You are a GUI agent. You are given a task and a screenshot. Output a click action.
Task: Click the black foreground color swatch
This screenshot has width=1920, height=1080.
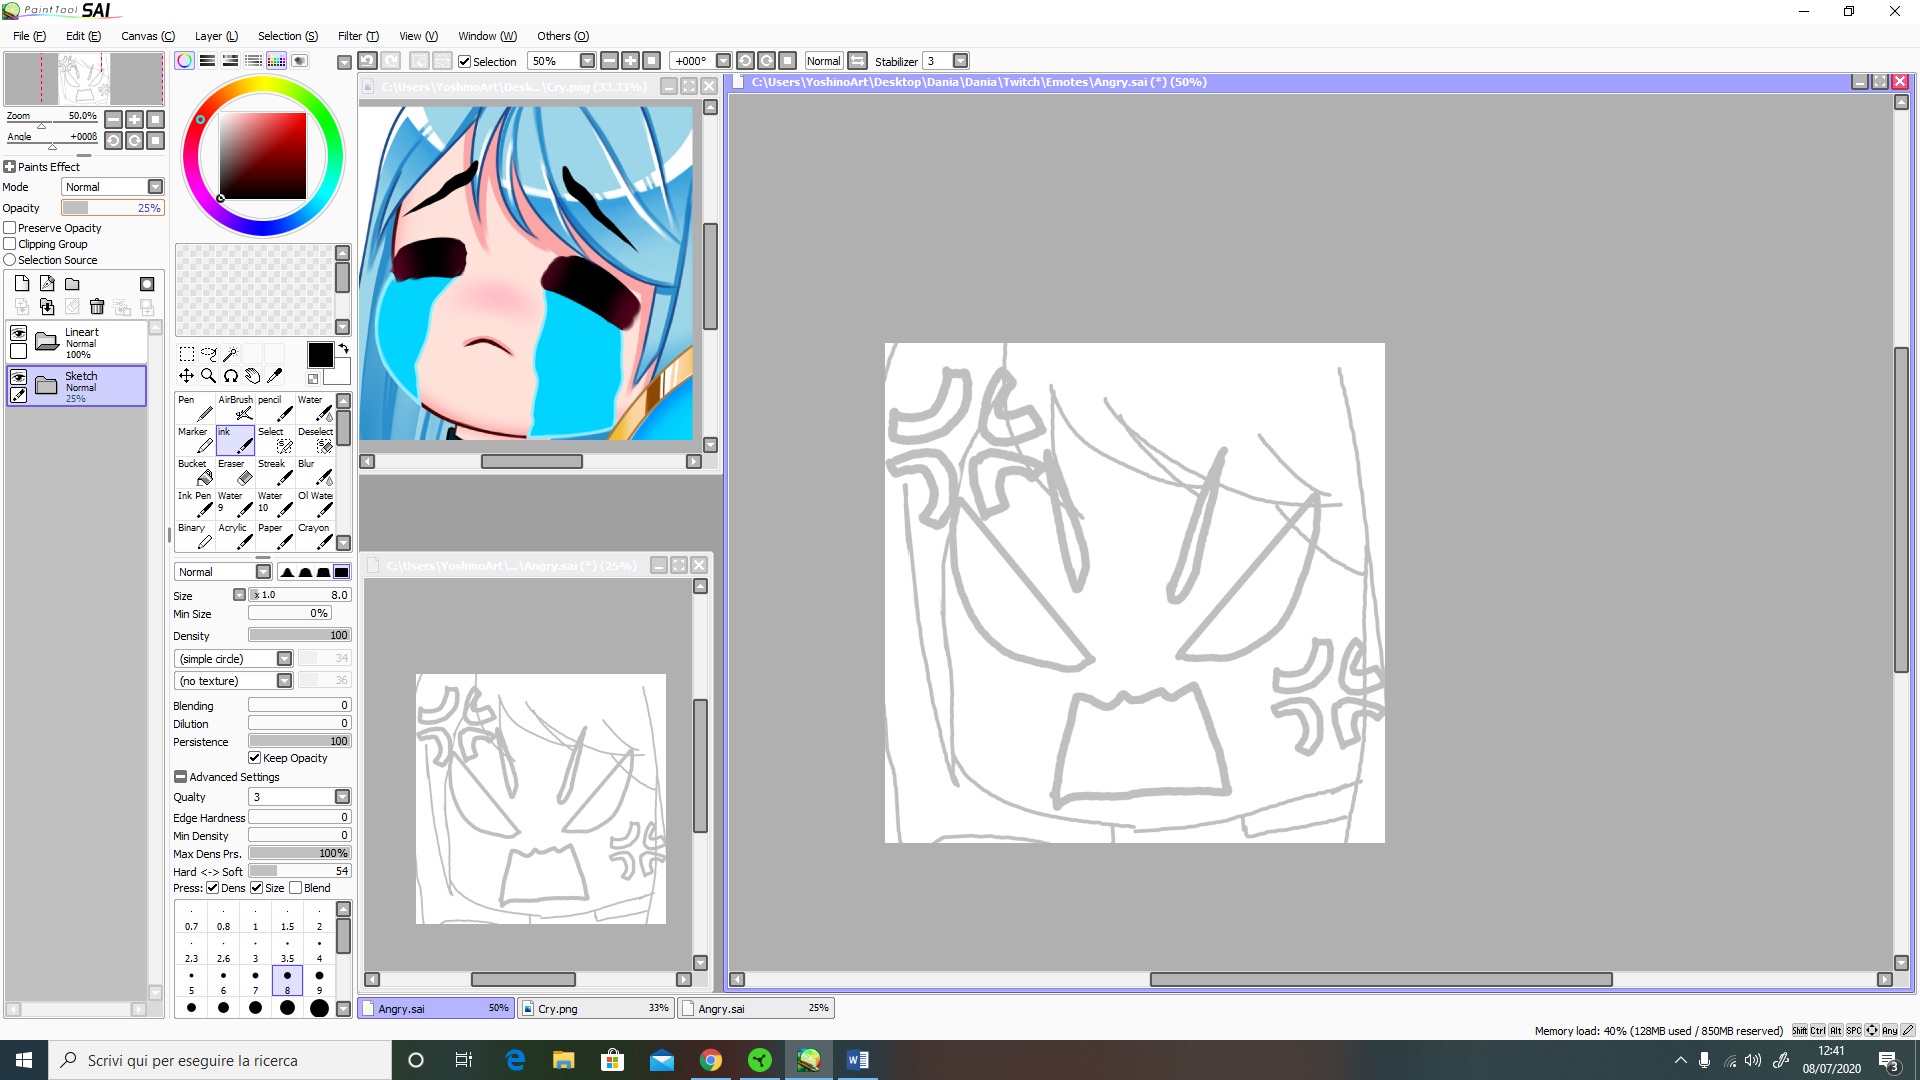pos(320,355)
